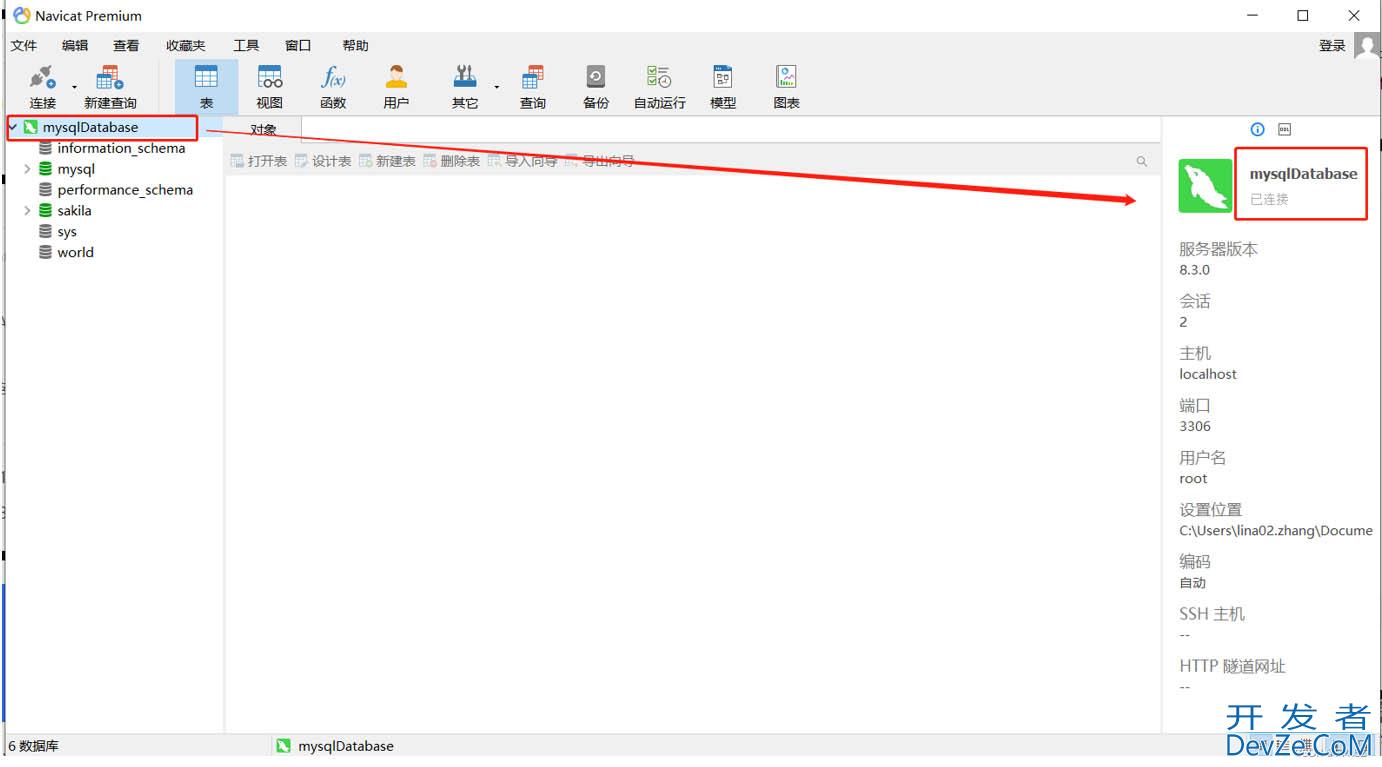Select the View (视图) toolbar icon

270,78
